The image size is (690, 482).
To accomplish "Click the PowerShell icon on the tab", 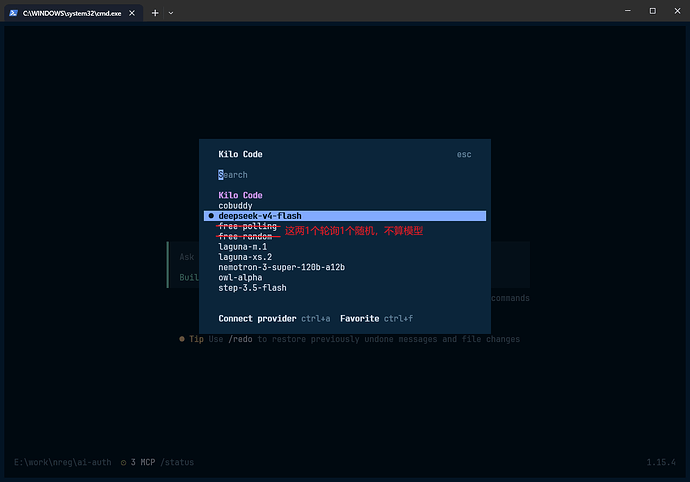I will tap(14, 13).
